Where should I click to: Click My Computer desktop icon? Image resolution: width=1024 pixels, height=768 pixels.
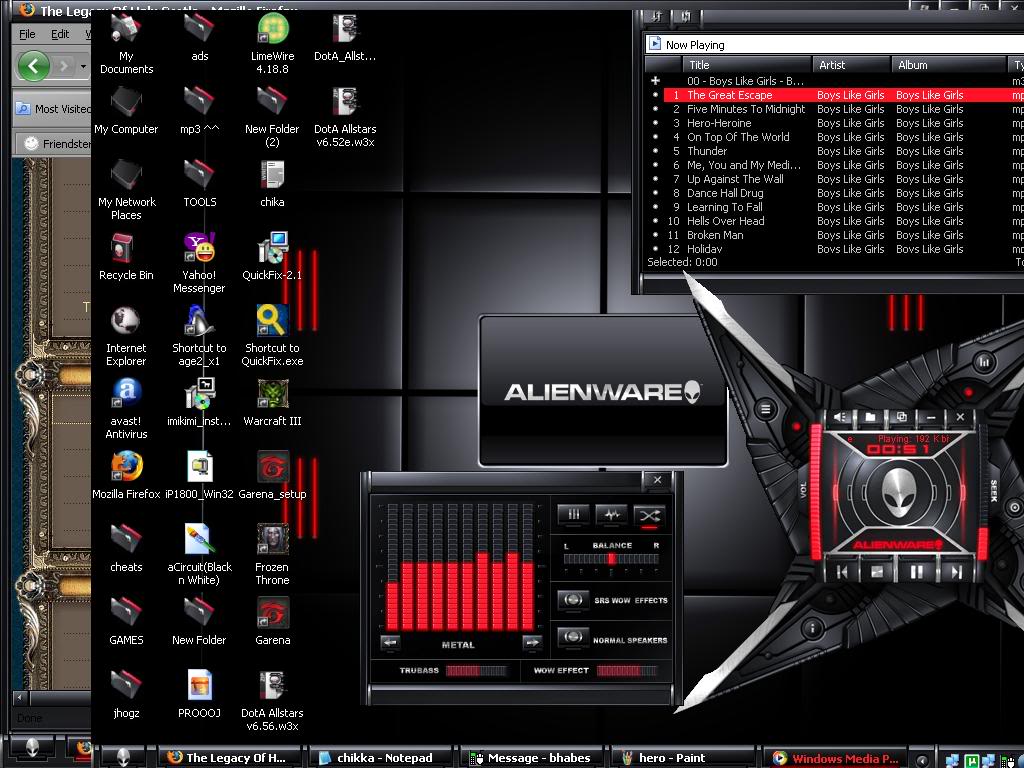tap(126, 111)
